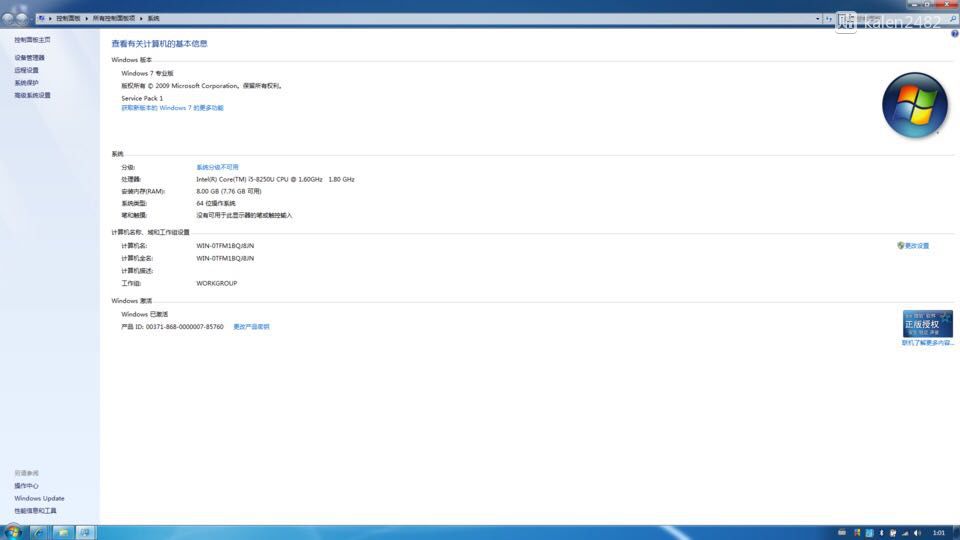Open Windows Update link in sidebar
Image resolution: width=960 pixels, height=540 pixels.
tap(39, 498)
